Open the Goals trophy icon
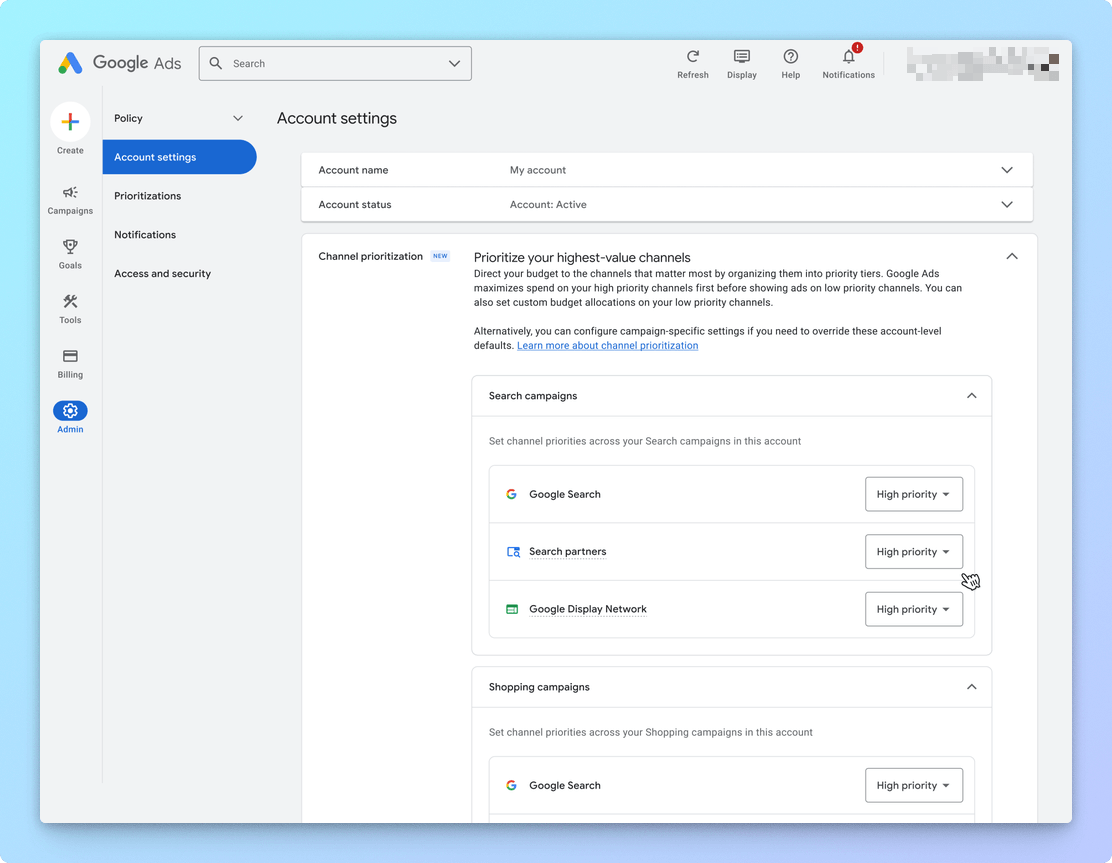Image resolution: width=1112 pixels, height=863 pixels. click(70, 247)
